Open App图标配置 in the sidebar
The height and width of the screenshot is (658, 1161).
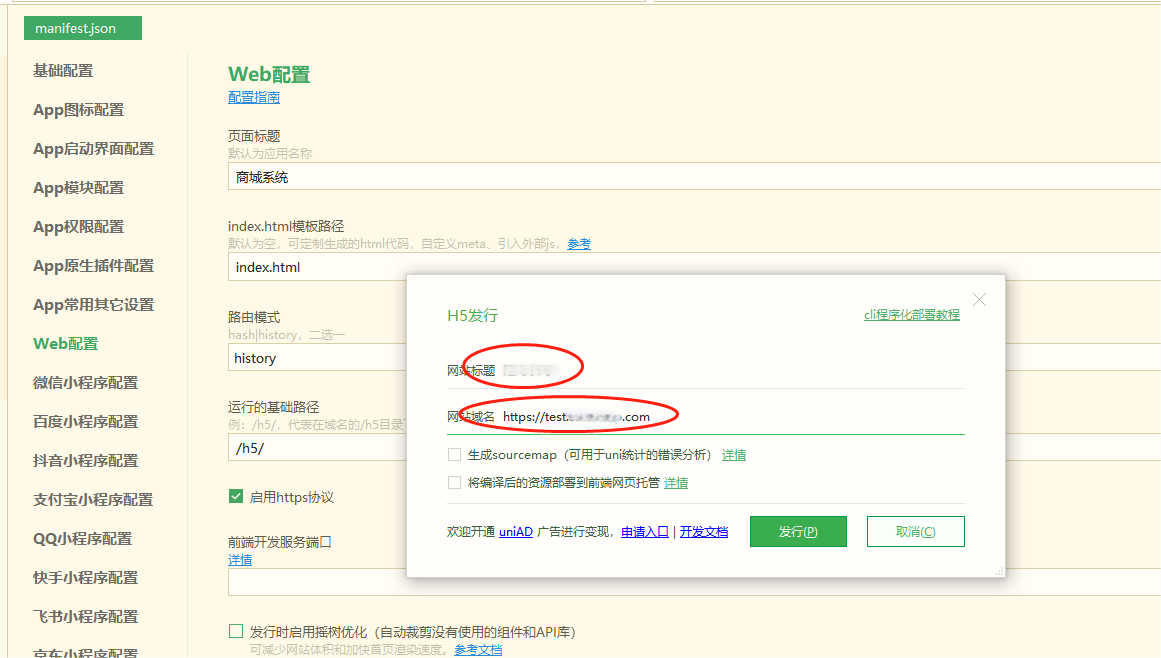coord(78,110)
